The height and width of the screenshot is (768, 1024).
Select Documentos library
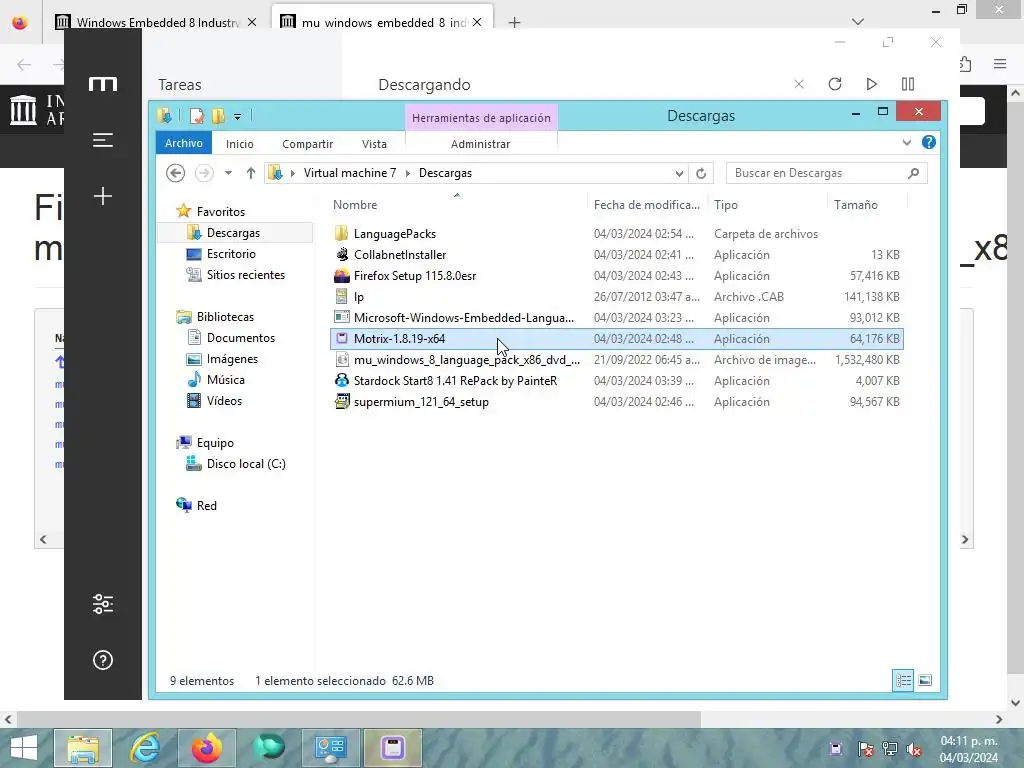(x=240, y=338)
